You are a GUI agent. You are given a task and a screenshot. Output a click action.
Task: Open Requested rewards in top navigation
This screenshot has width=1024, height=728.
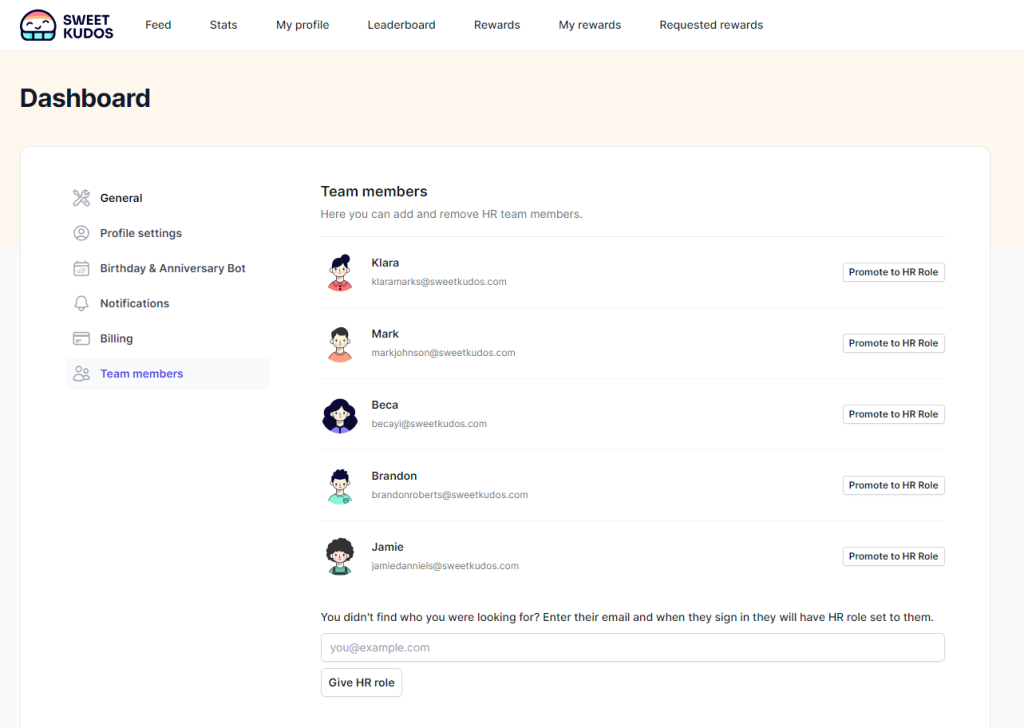click(711, 25)
